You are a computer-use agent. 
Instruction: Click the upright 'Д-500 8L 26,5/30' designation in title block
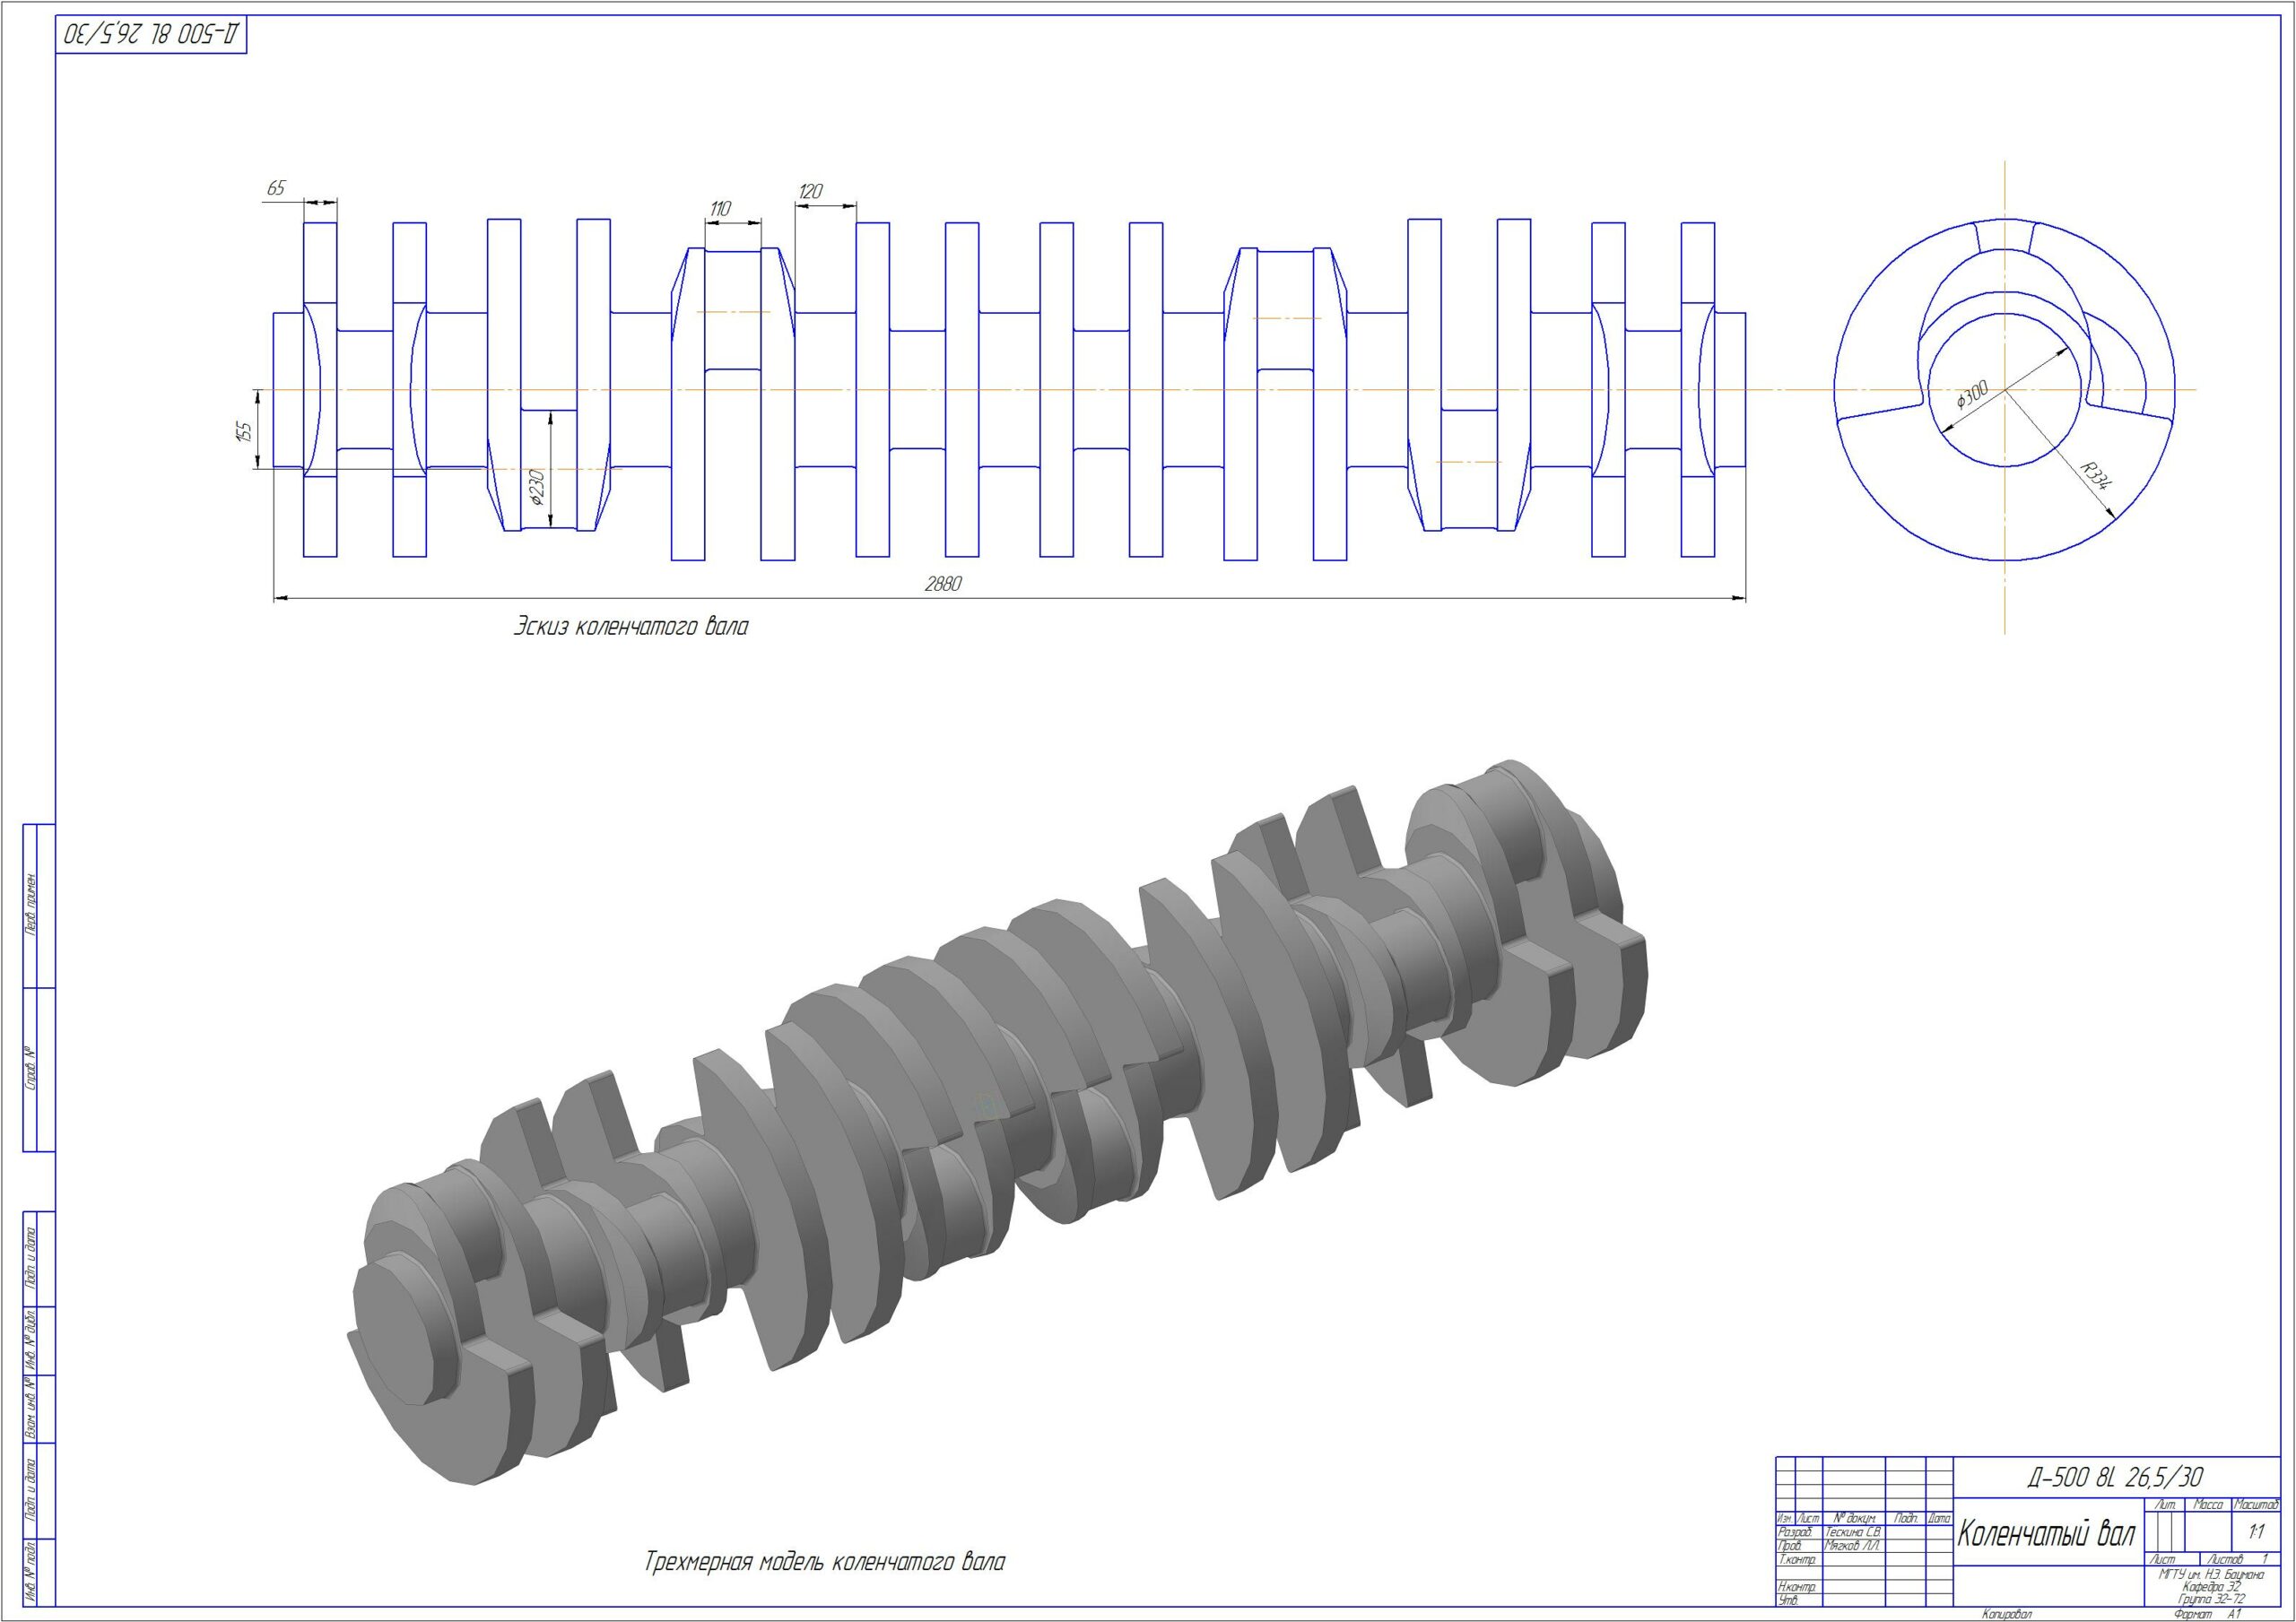pos(2115,1478)
